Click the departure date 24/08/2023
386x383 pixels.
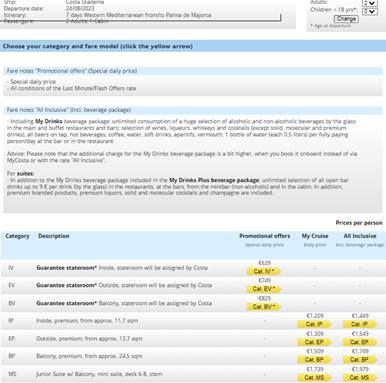click(80, 8)
